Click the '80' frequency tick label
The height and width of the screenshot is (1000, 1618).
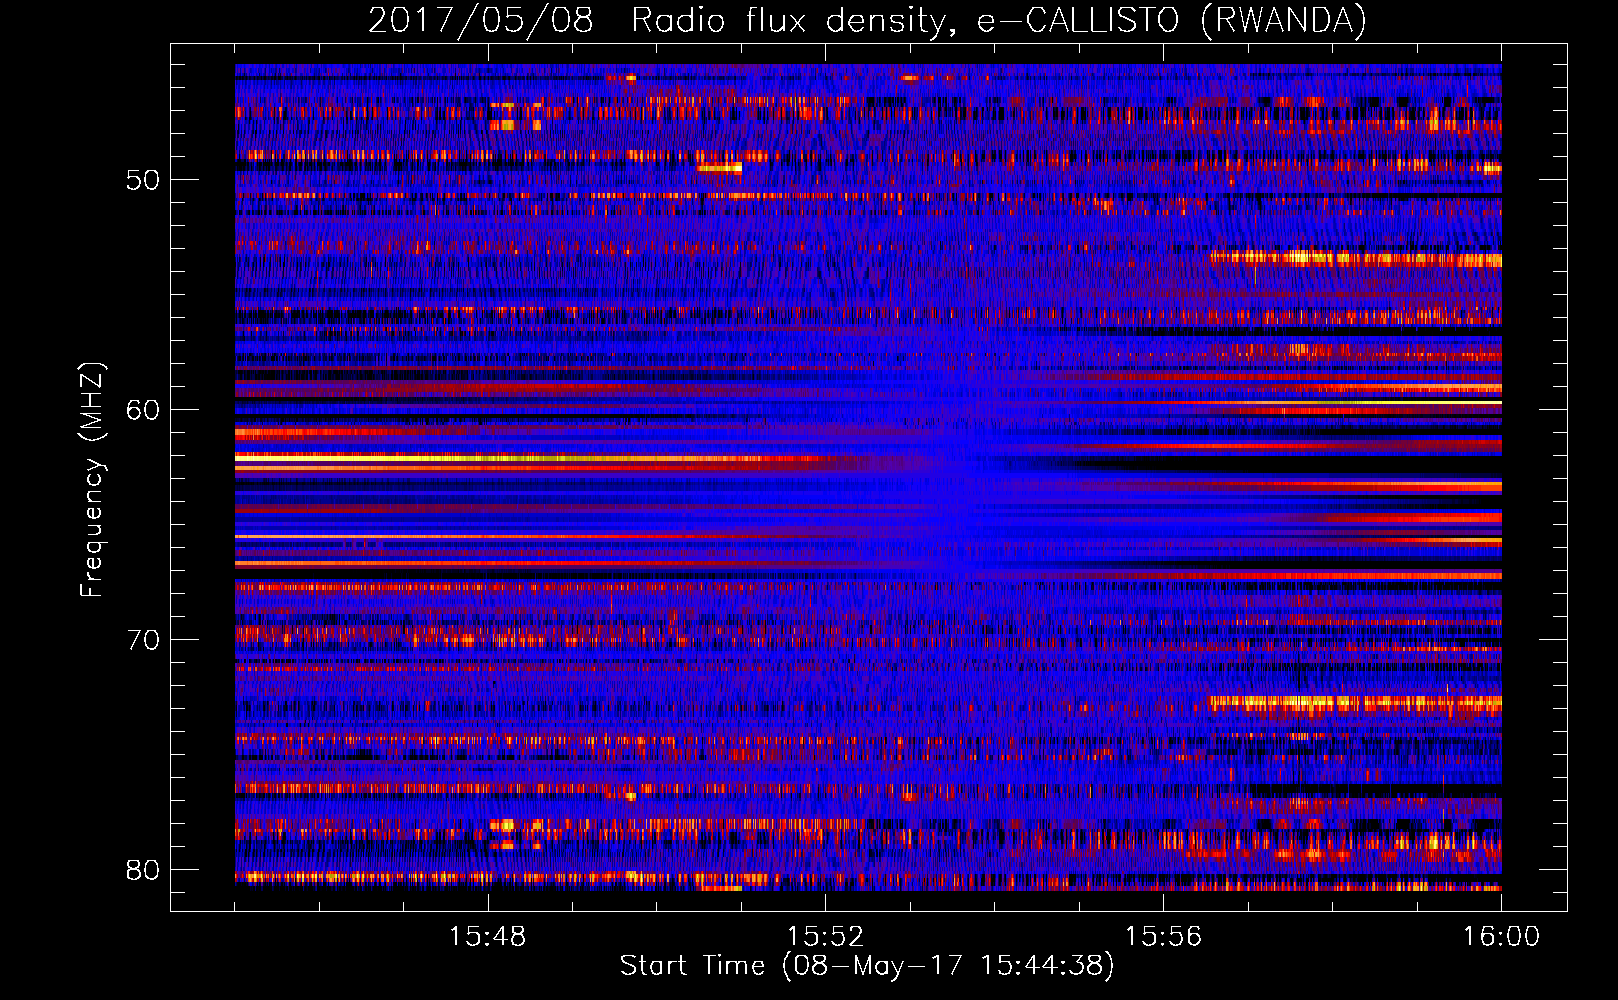point(143,870)
